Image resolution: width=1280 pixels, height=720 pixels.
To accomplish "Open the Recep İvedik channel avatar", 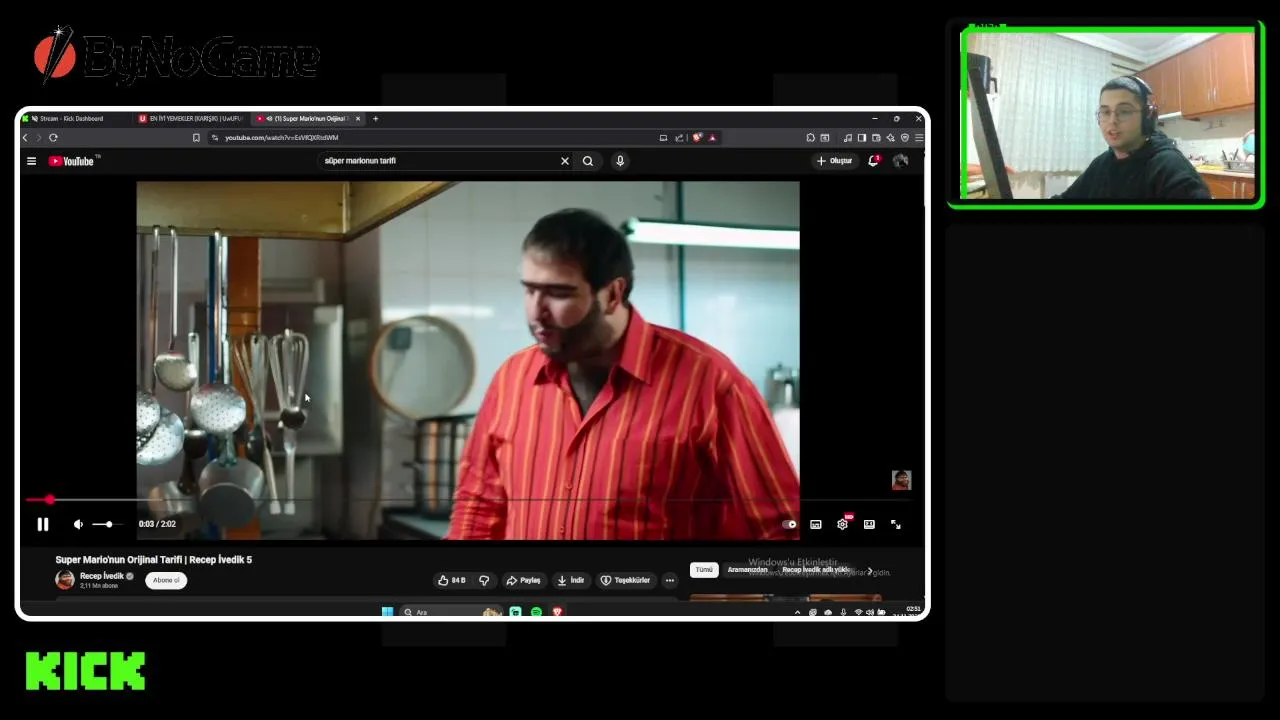I will tap(65, 580).
